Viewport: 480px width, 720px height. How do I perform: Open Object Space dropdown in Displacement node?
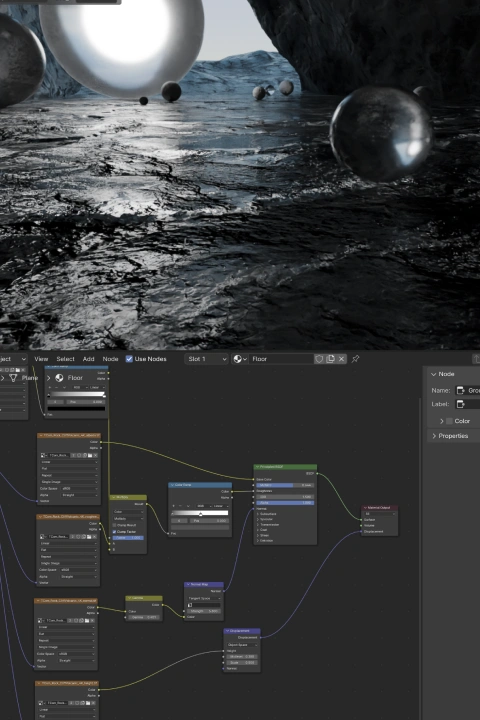[x=242, y=645]
